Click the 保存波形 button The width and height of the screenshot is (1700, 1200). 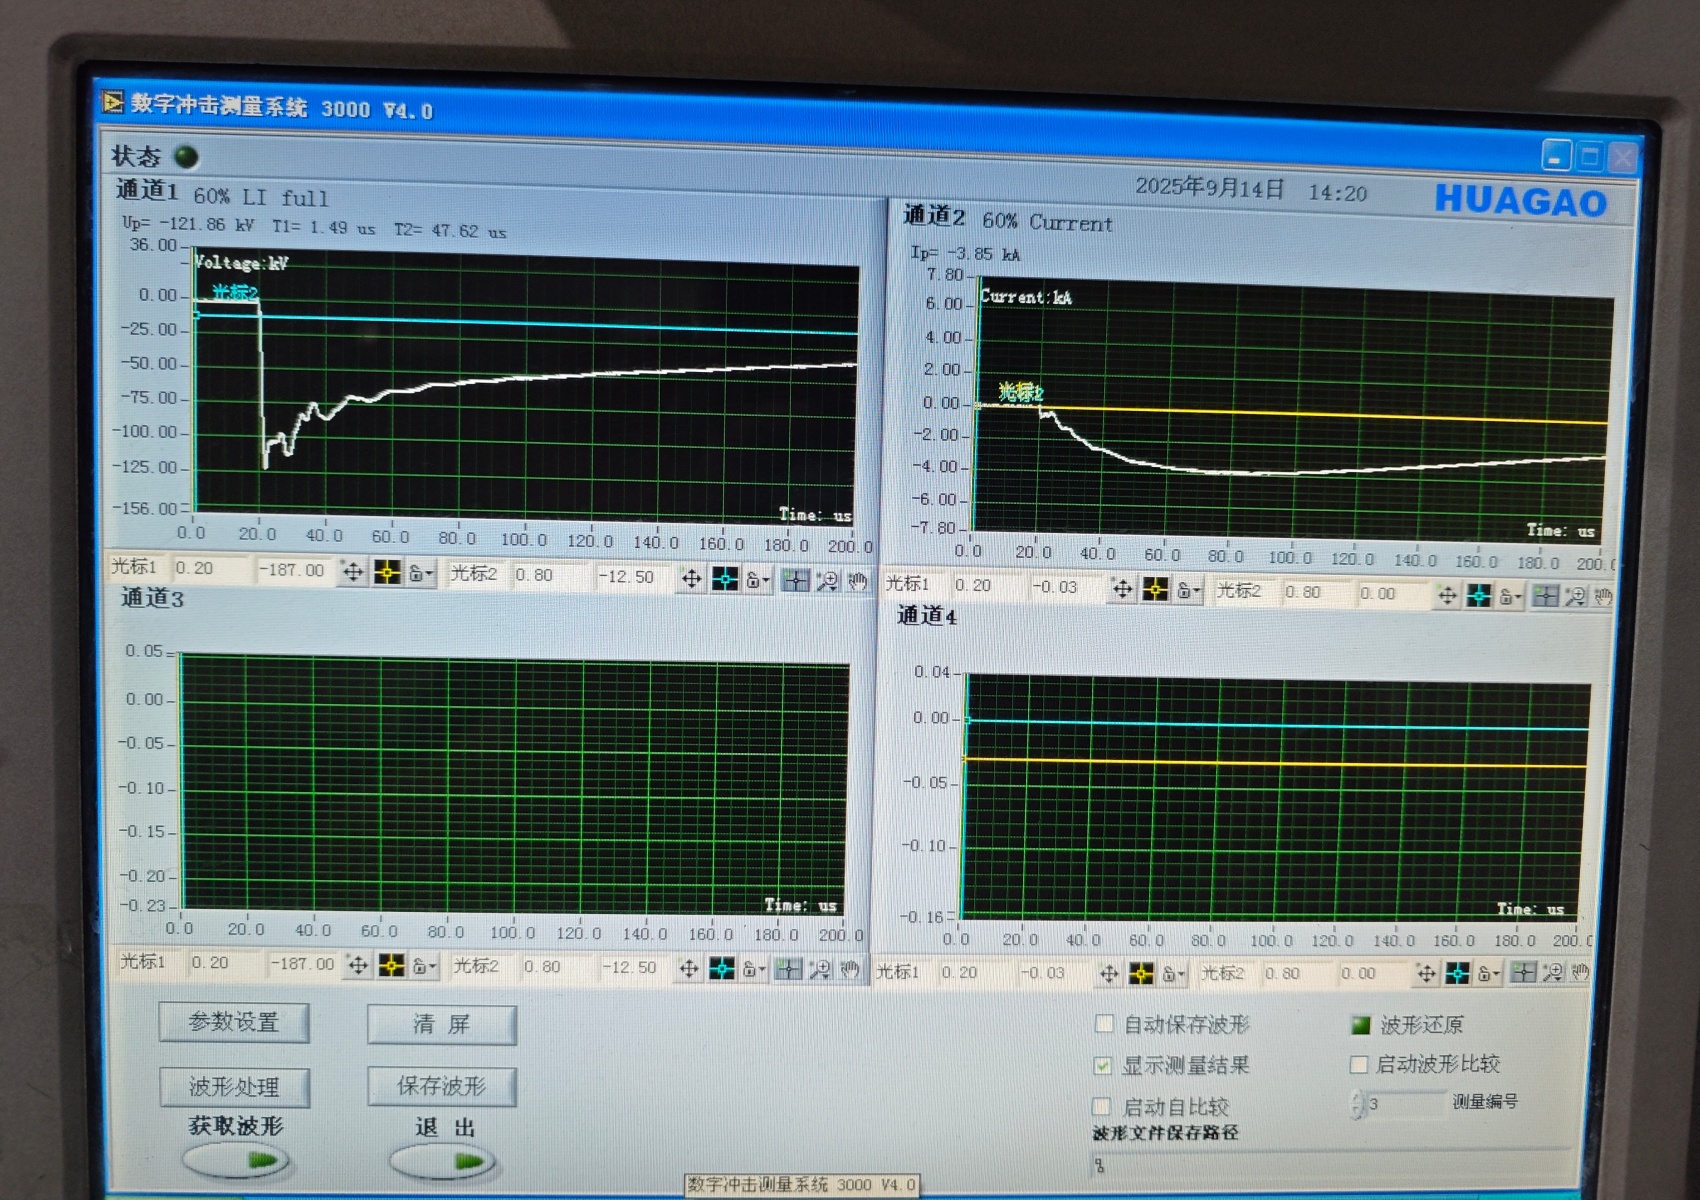[441, 1086]
